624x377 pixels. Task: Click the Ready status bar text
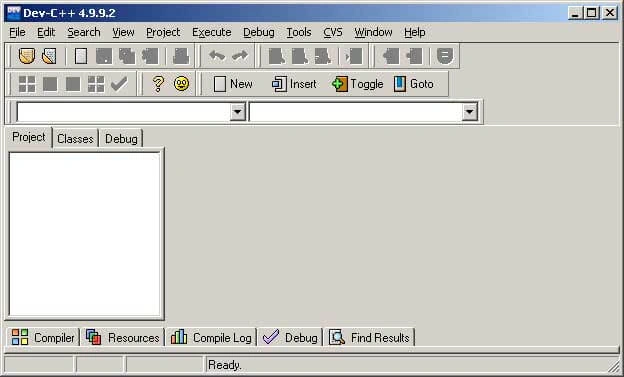point(224,365)
